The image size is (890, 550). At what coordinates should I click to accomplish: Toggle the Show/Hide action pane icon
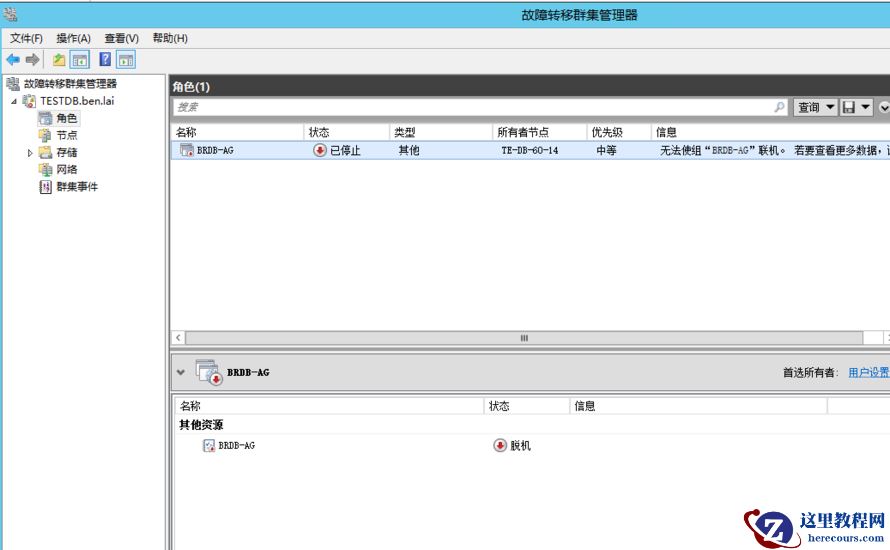click(126, 60)
